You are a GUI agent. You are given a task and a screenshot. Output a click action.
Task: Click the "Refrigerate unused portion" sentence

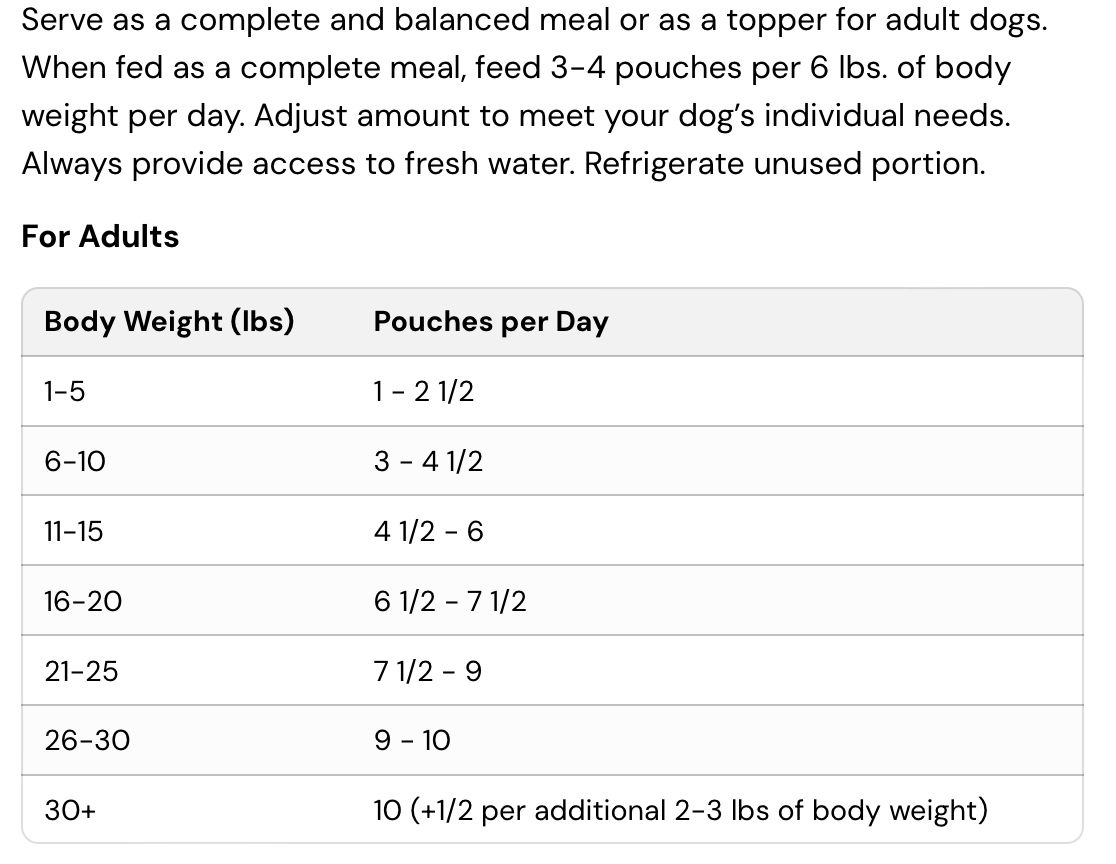pyautogui.click(x=784, y=164)
